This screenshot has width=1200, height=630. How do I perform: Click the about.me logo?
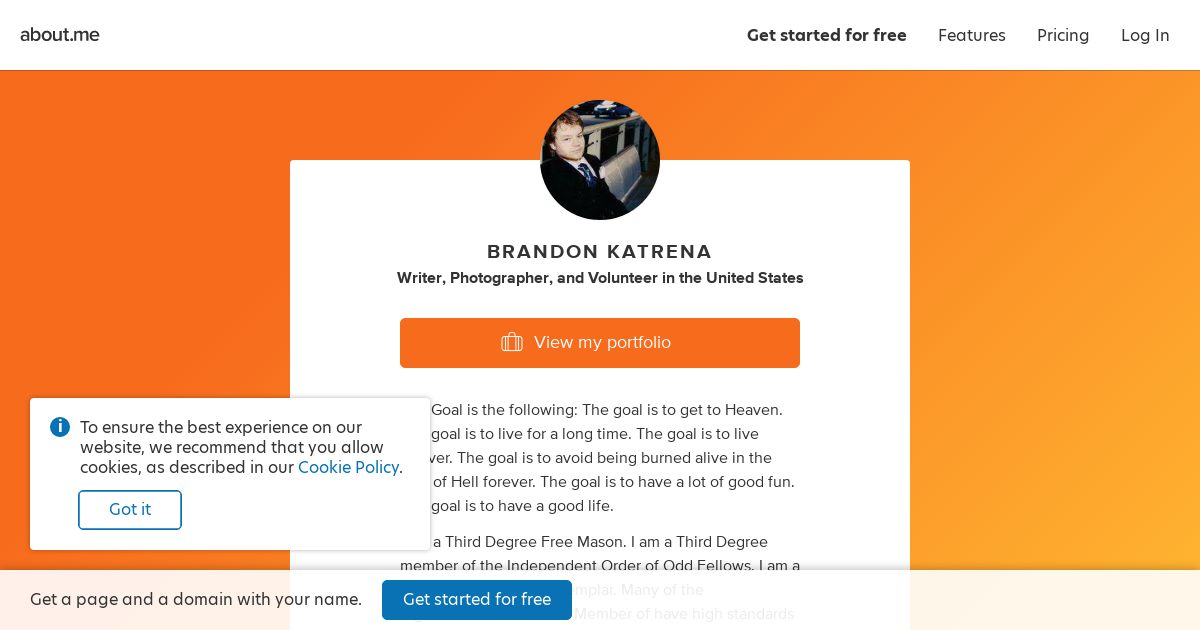pos(60,35)
